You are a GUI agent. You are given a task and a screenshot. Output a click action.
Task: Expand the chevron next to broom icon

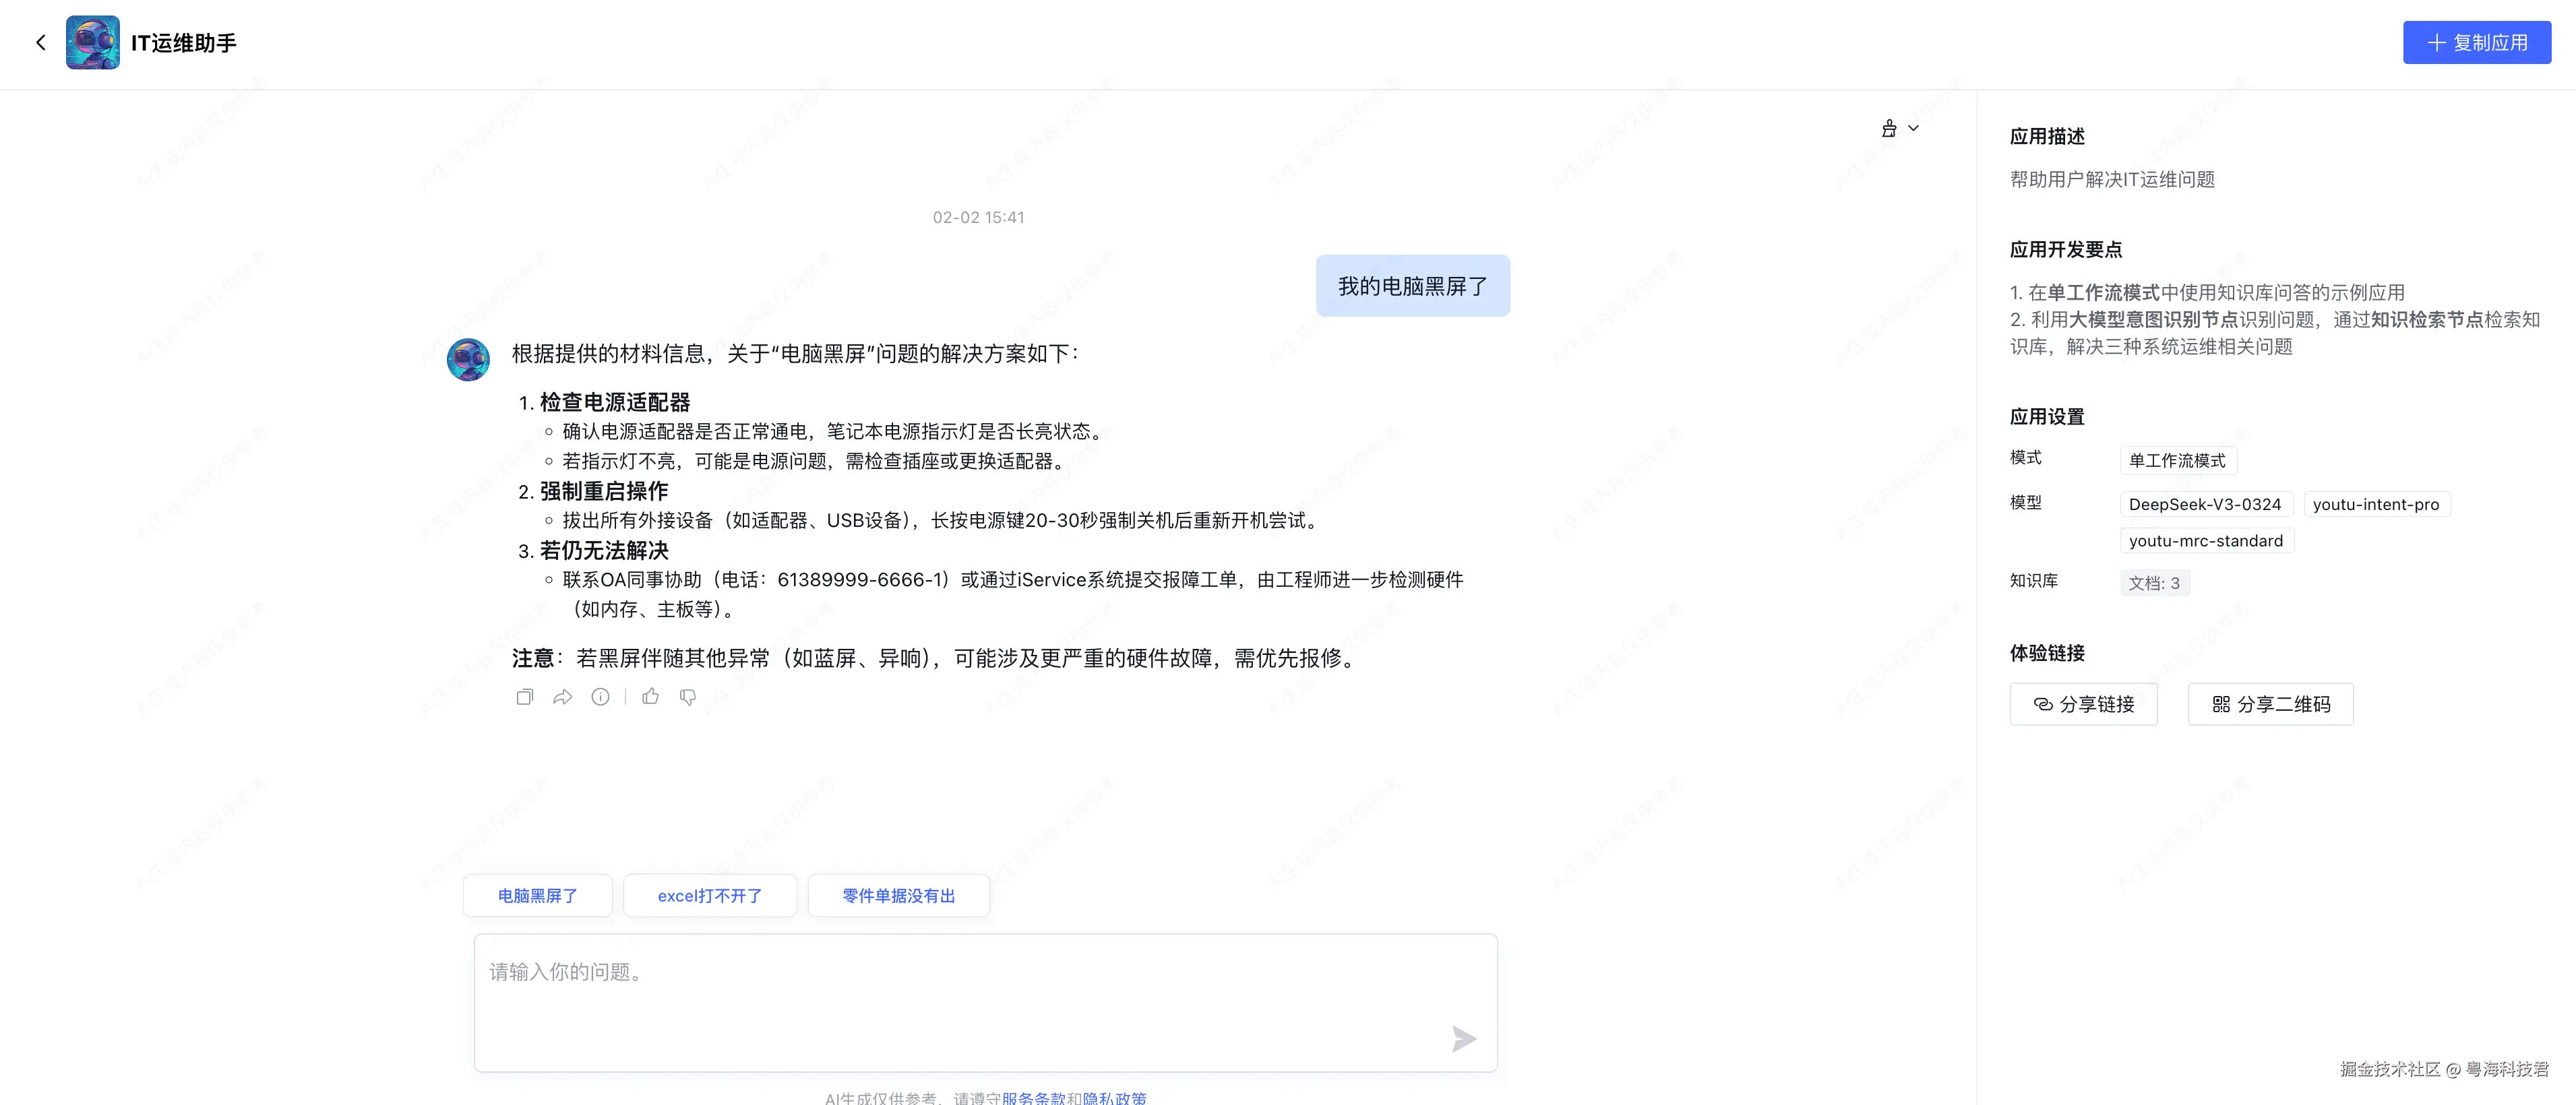pos(1914,128)
